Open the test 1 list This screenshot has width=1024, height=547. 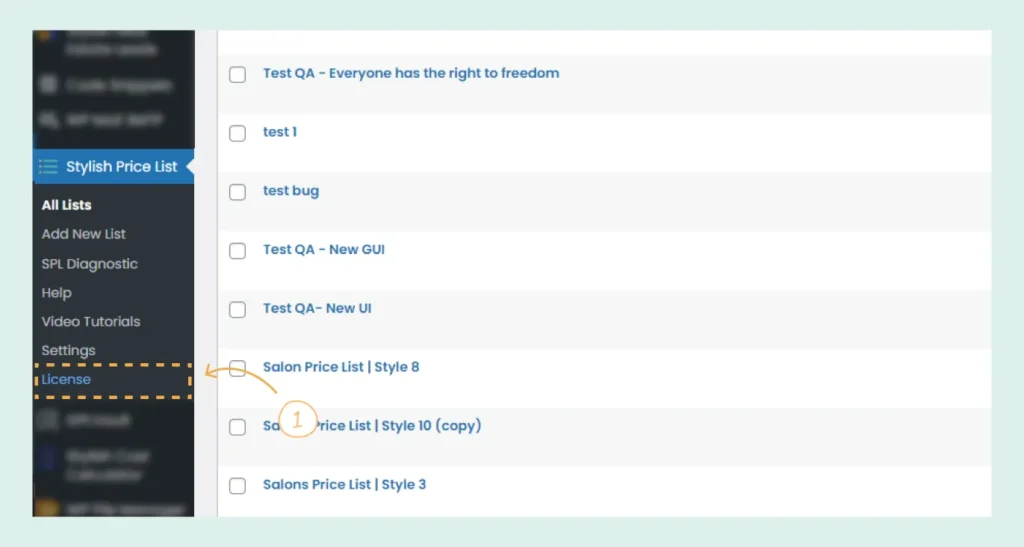[x=280, y=132]
